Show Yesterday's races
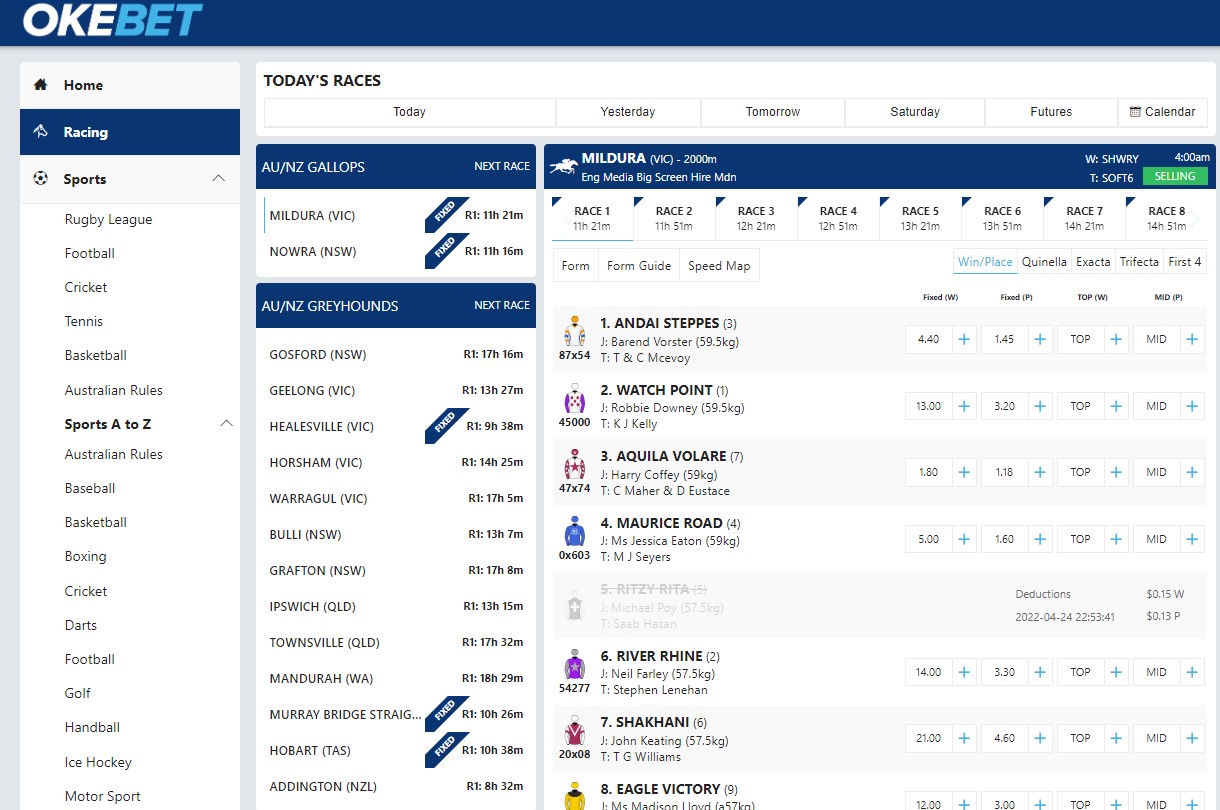 click(628, 112)
